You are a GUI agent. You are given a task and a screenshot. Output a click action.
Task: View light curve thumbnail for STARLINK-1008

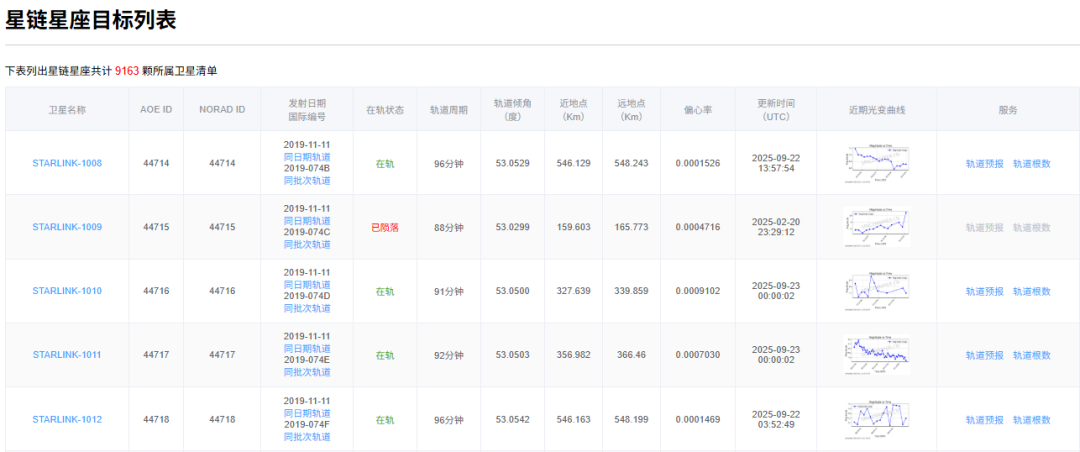[x=876, y=163]
